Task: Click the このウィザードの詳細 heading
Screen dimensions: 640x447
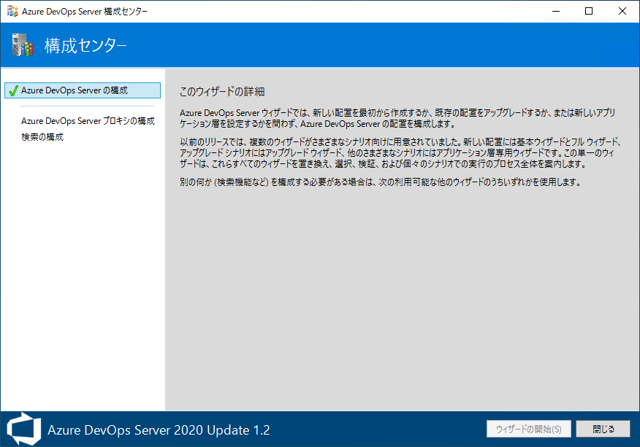Action: [222, 91]
